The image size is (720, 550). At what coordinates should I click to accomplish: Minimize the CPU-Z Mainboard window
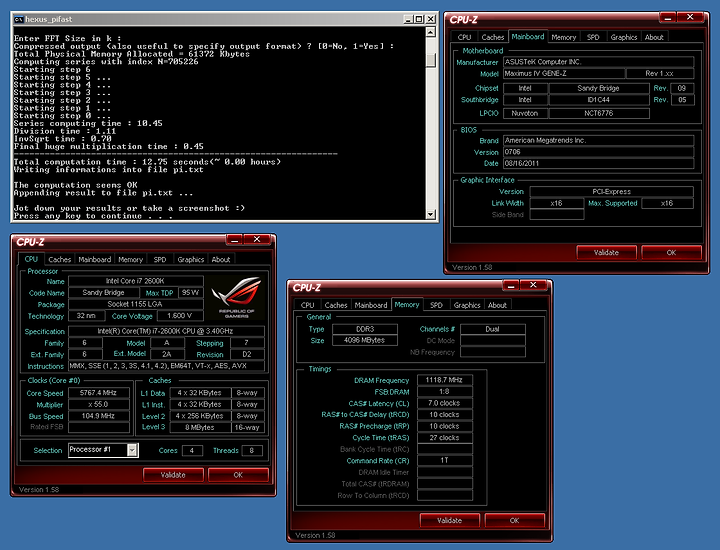coord(668,18)
